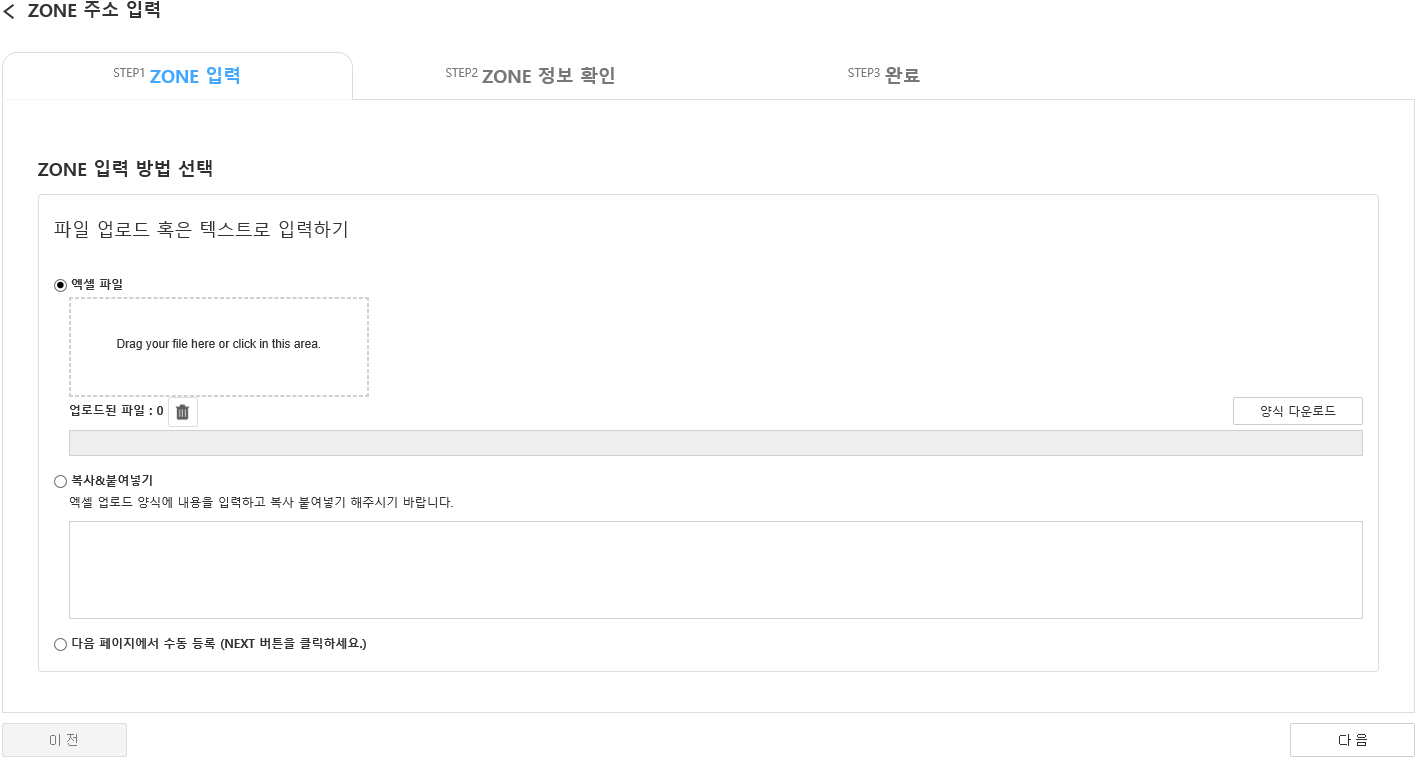Click the ZONE 주소 입력 page title
Screen dimensions: 1418x762
tap(94, 11)
